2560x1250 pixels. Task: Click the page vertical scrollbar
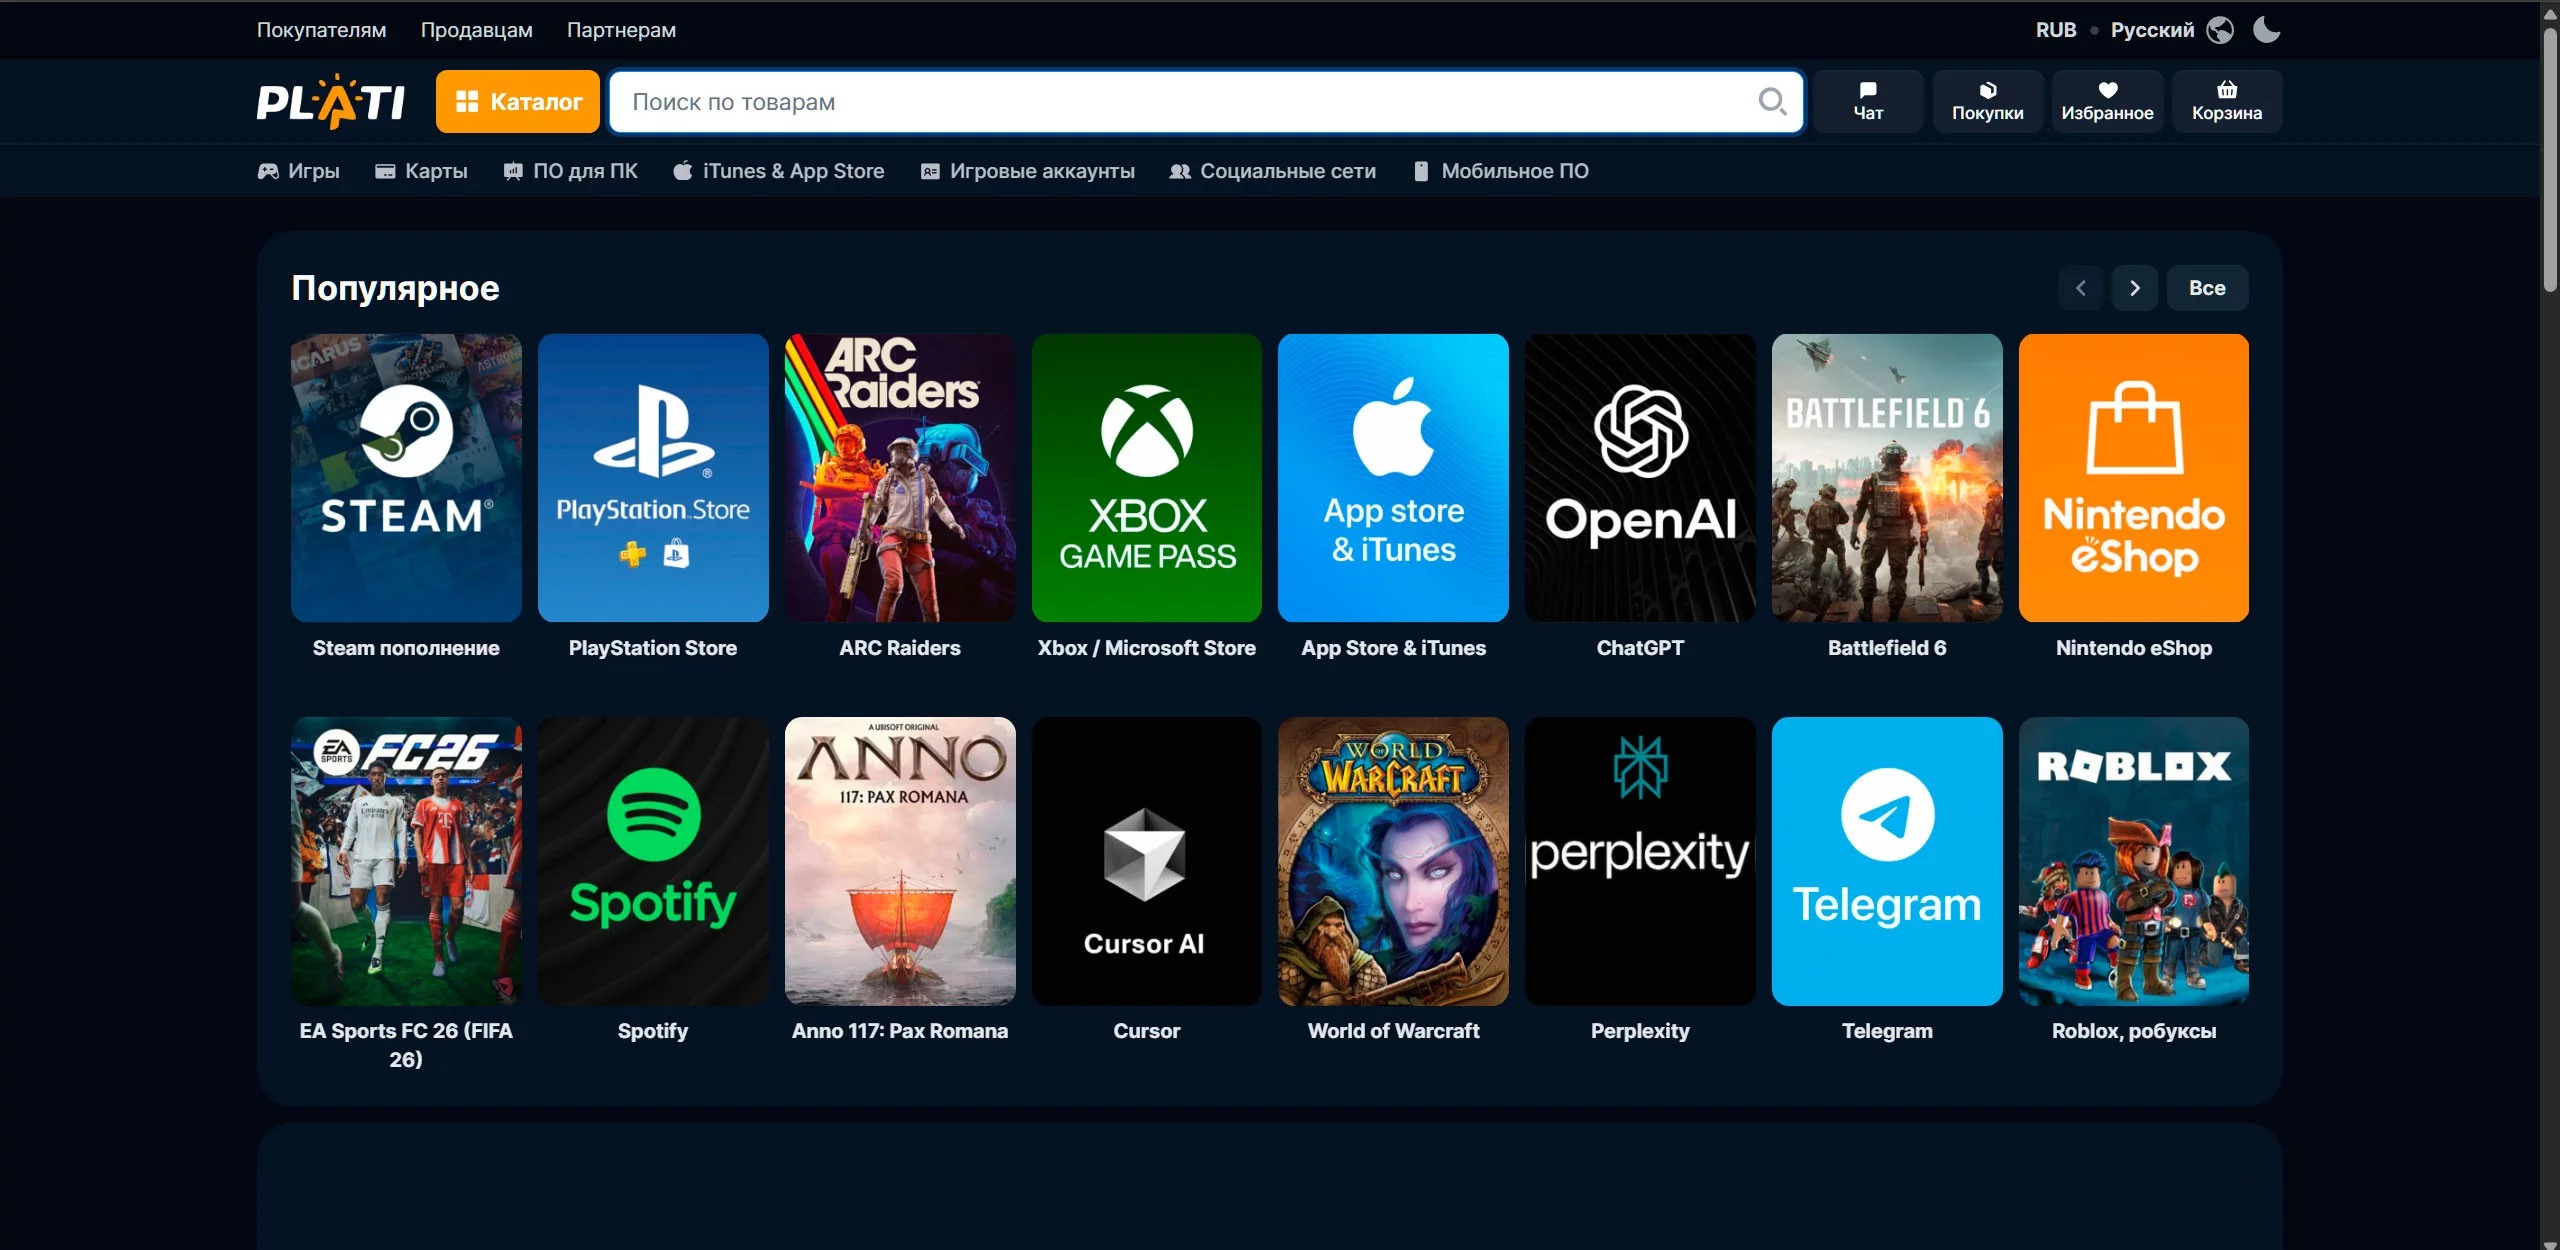[2549, 160]
